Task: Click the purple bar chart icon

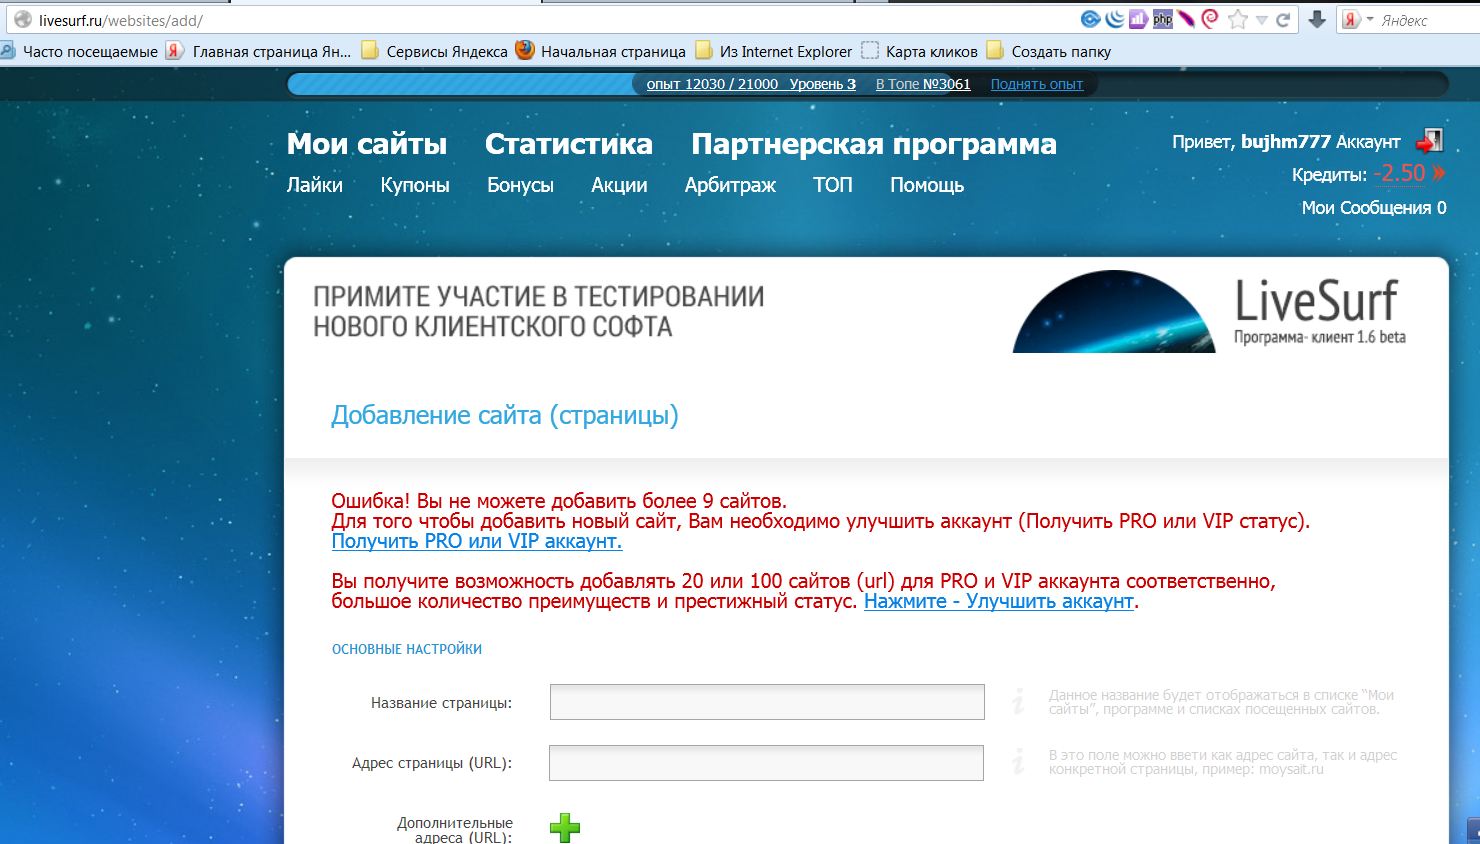Action: pyautogui.click(x=1138, y=19)
